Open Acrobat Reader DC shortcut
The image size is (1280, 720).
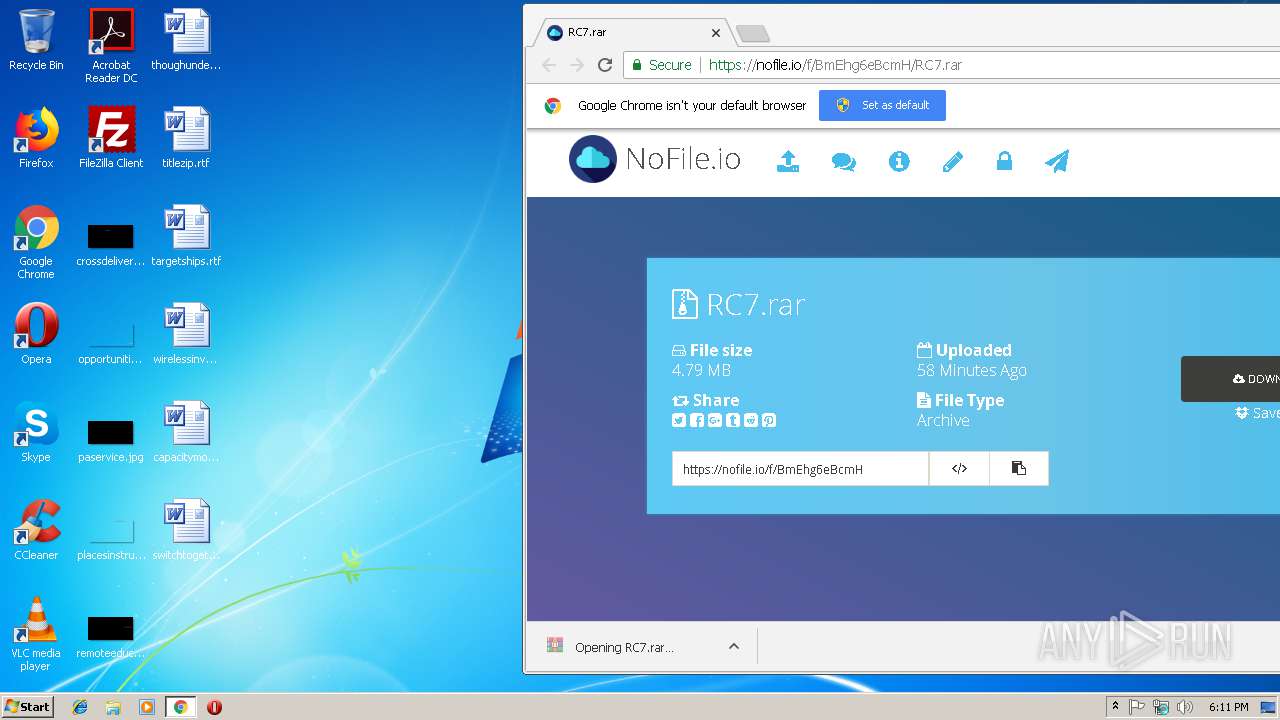111,46
